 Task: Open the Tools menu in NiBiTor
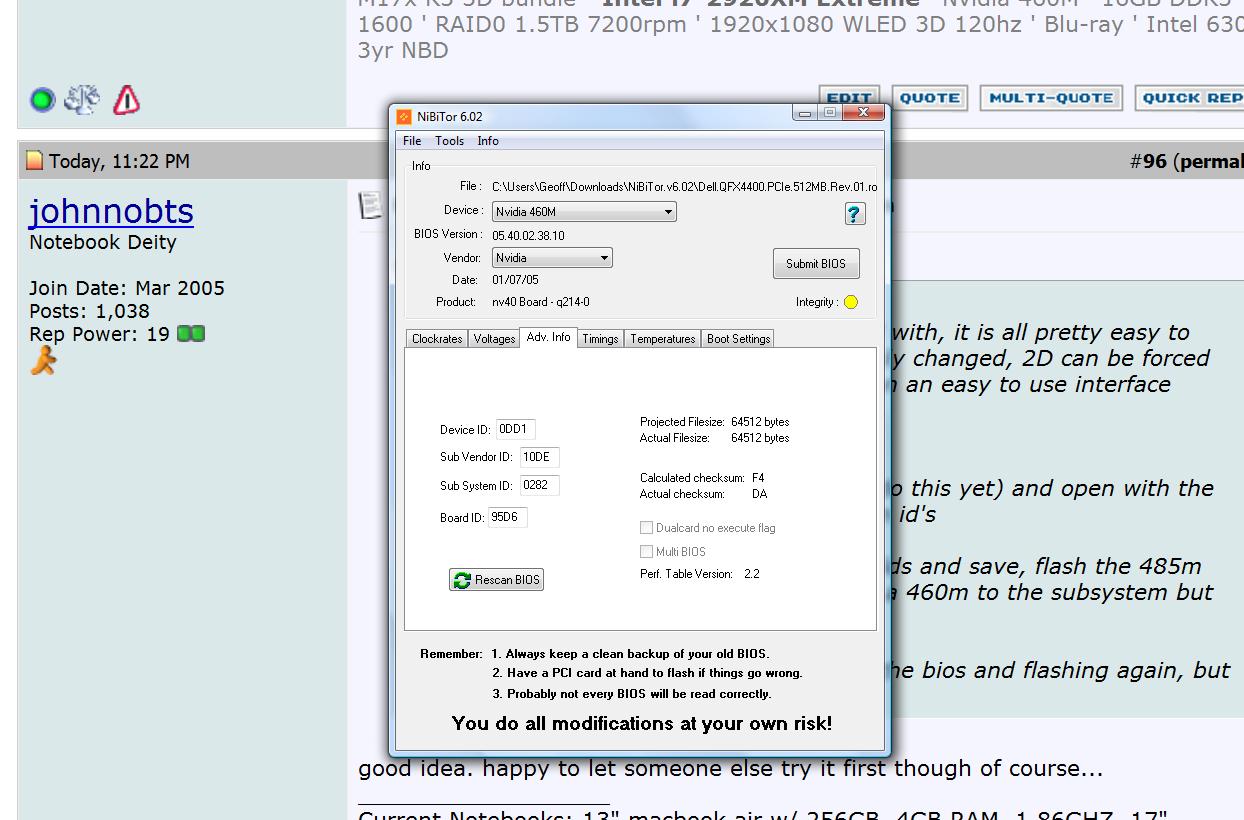(x=449, y=141)
